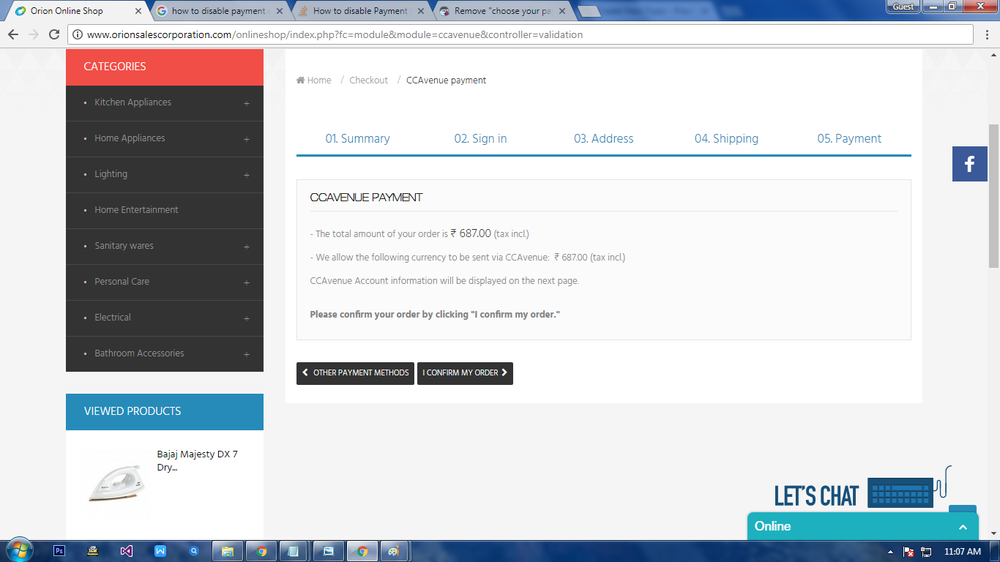Open the Kitchen Appliances category link
The height and width of the screenshot is (562, 1000).
pos(133,102)
